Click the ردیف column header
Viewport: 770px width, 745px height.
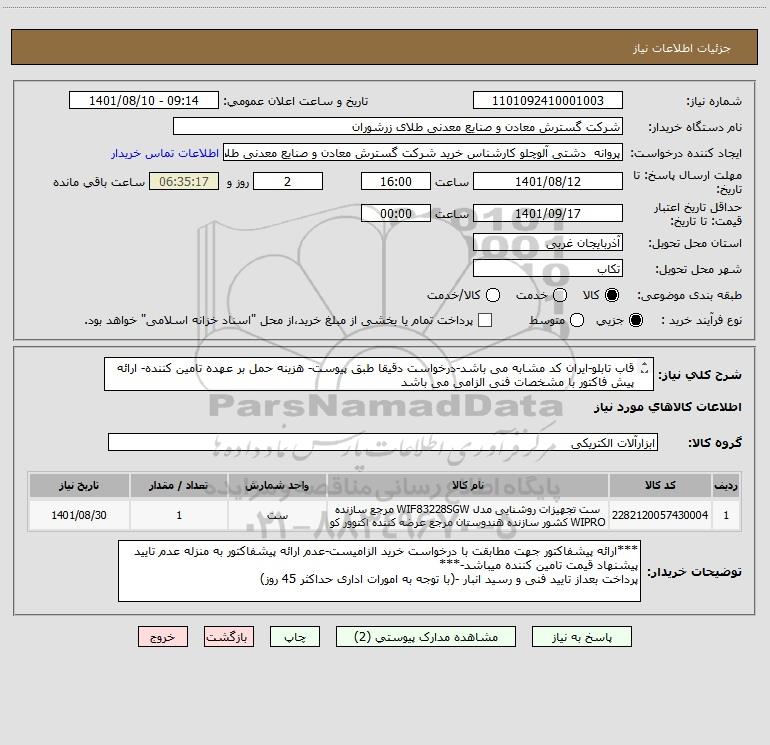(726, 485)
